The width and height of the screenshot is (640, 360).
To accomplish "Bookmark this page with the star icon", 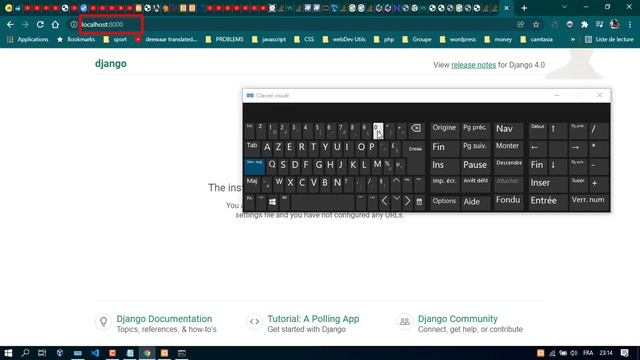I will pos(536,24).
